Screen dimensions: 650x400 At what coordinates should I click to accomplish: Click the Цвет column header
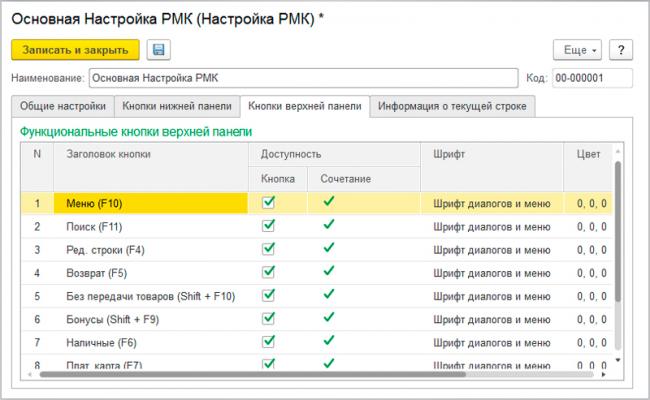coord(588,167)
